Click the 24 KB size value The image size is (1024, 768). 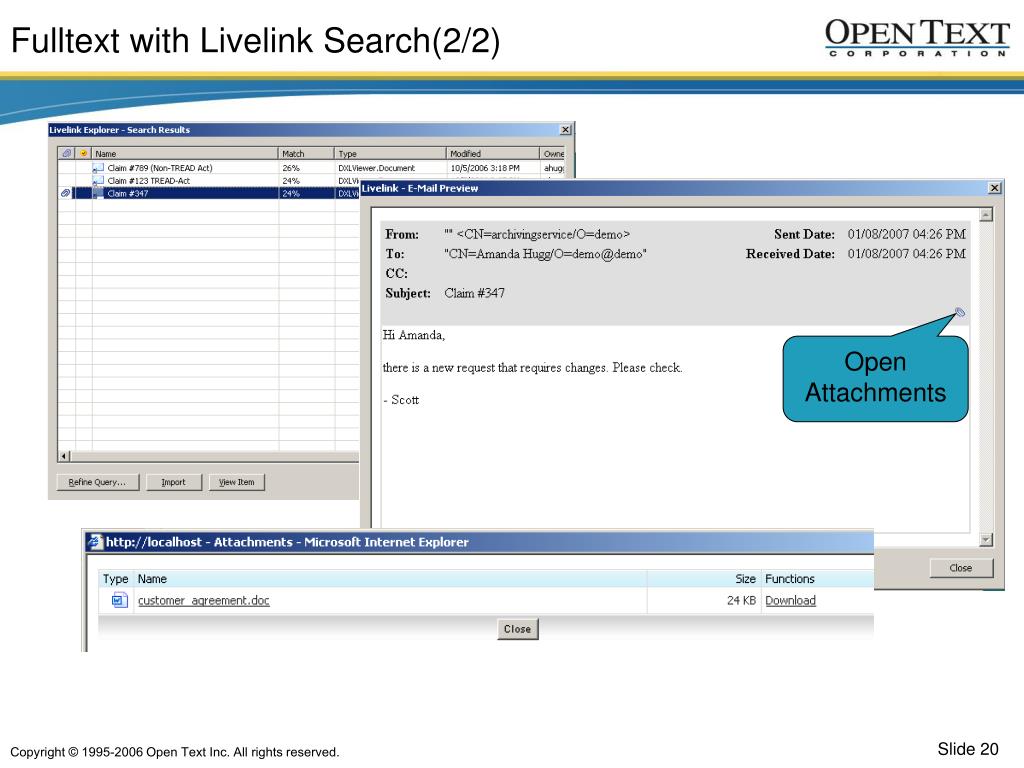741,600
